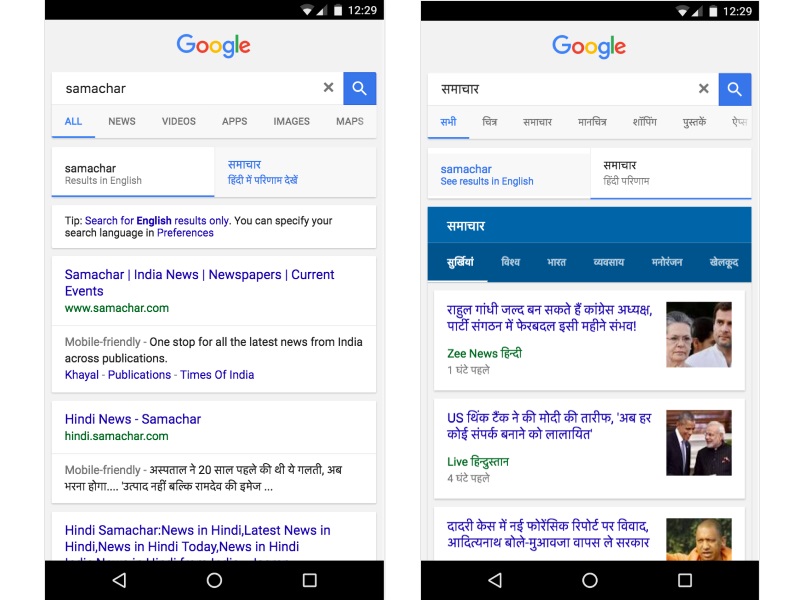Open the Preferences link in tip
800x600 pixels.
185,233
